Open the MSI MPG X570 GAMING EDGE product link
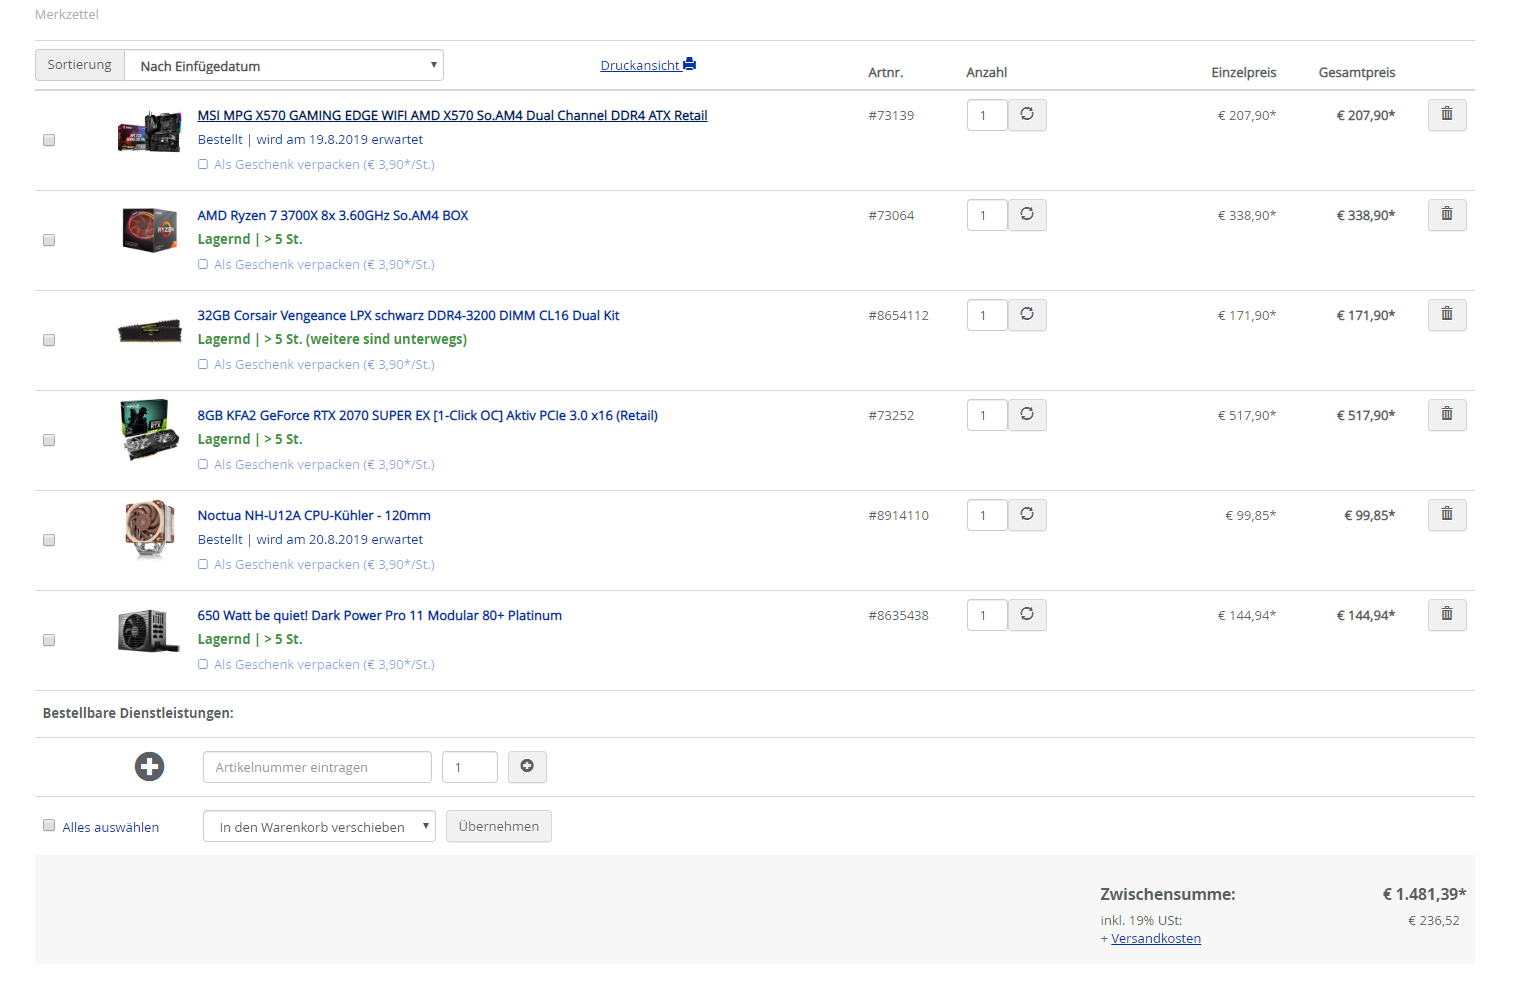1513x981 pixels. (452, 116)
